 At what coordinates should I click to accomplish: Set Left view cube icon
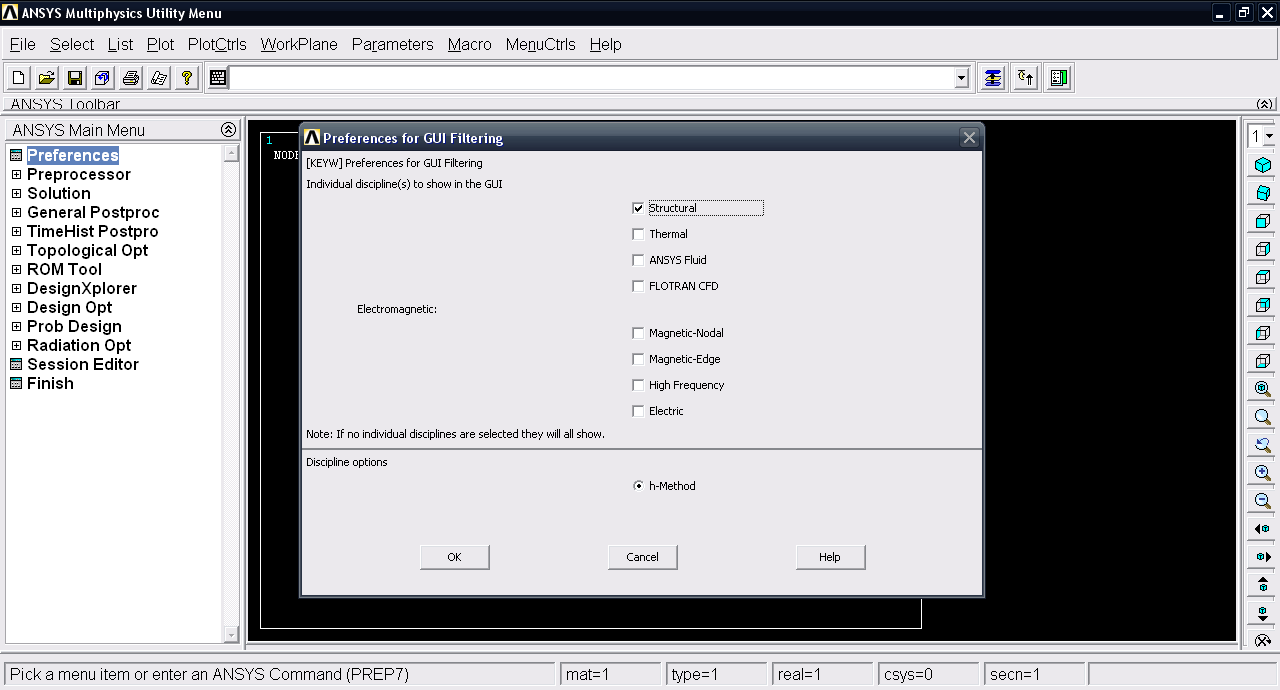(1263, 333)
